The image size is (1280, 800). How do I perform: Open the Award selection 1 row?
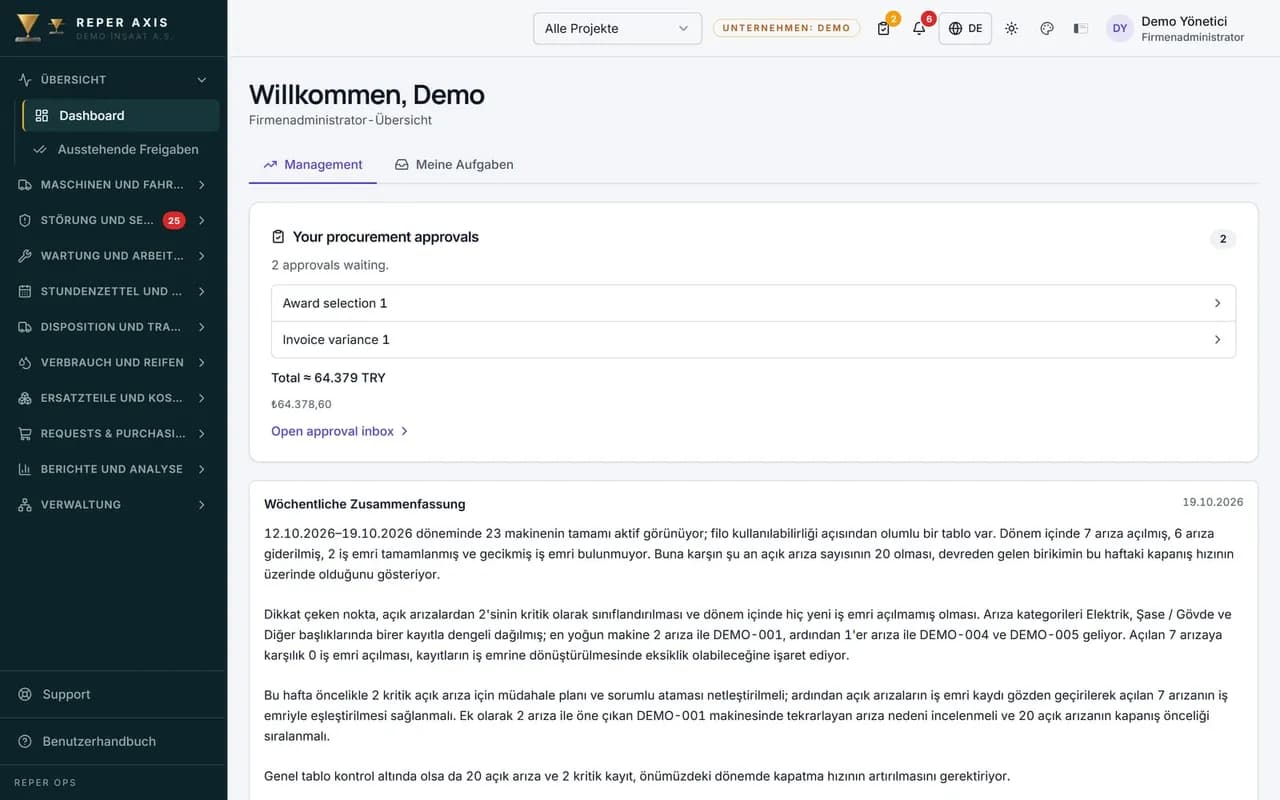pos(753,303)
